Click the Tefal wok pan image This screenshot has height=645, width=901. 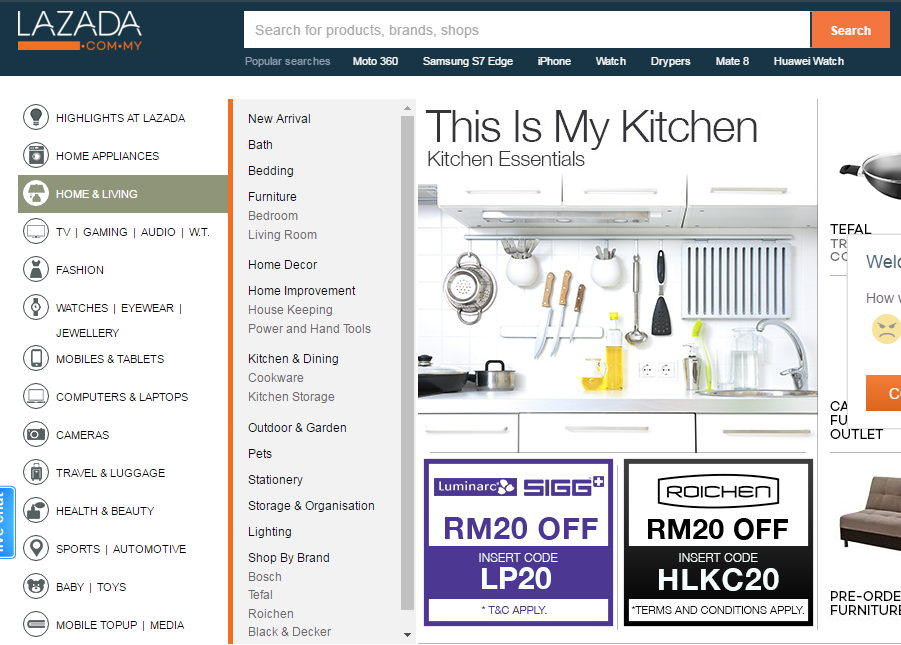click(870, 175)
